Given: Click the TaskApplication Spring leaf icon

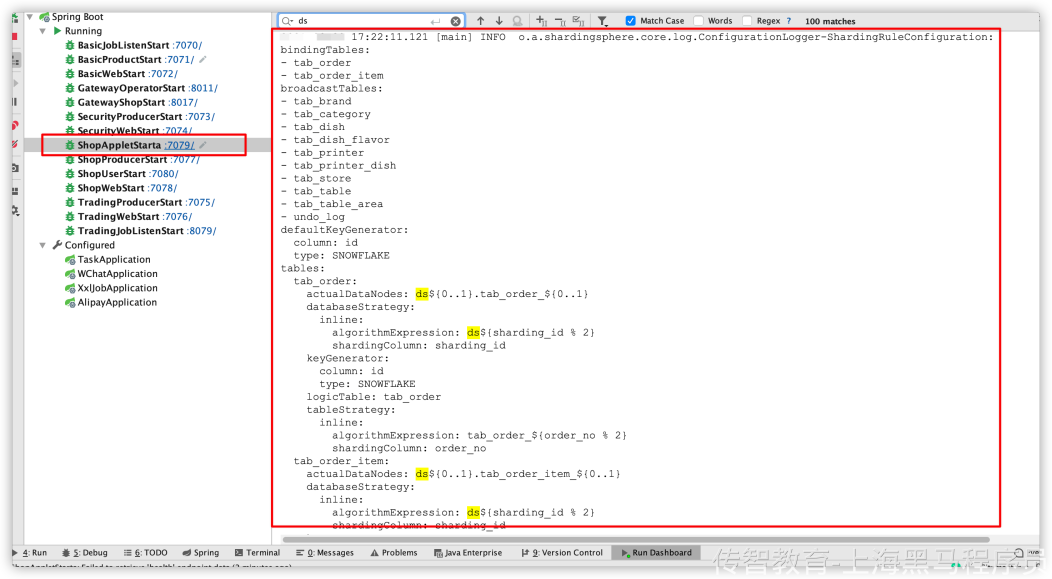Looking at the screenshot, I should 70,260.
